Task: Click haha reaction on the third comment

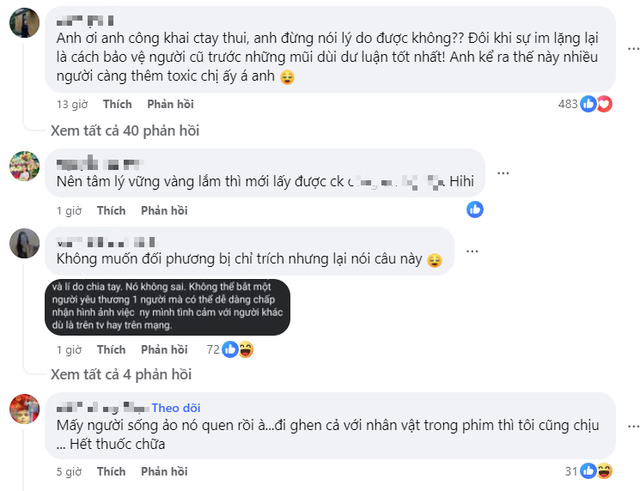Action: pos(245,350)
